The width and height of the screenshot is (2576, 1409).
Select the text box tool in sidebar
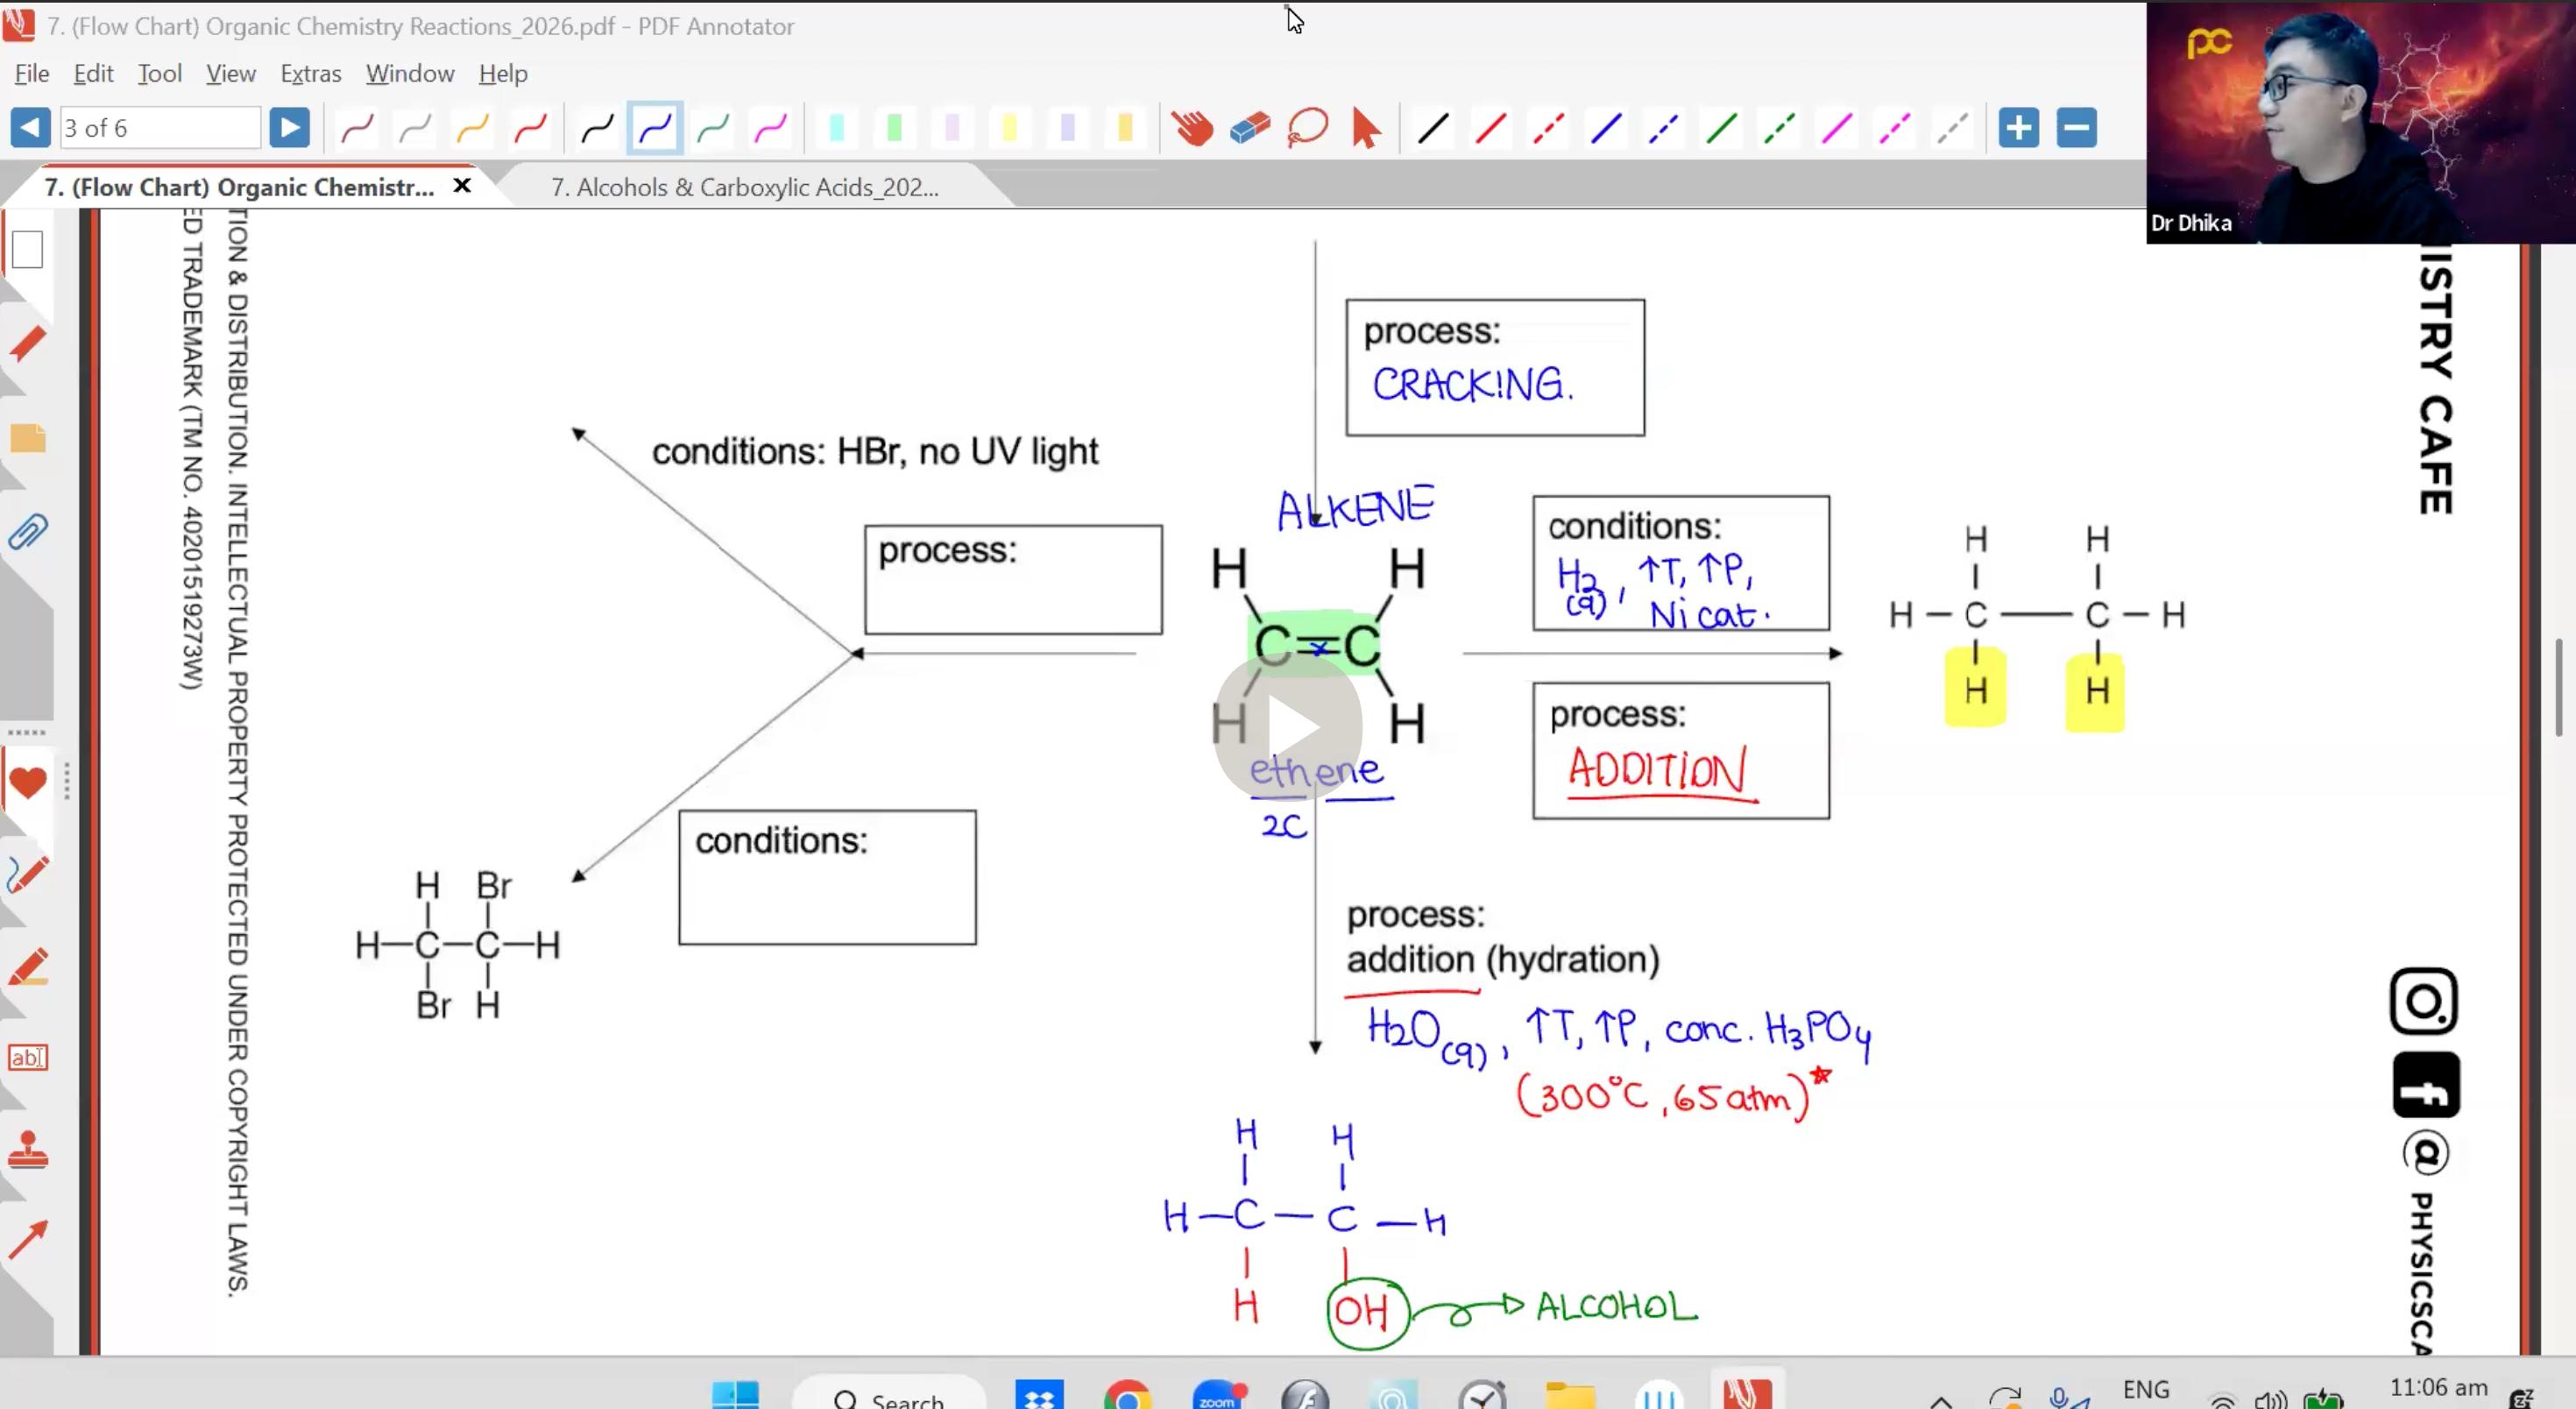27,1057
